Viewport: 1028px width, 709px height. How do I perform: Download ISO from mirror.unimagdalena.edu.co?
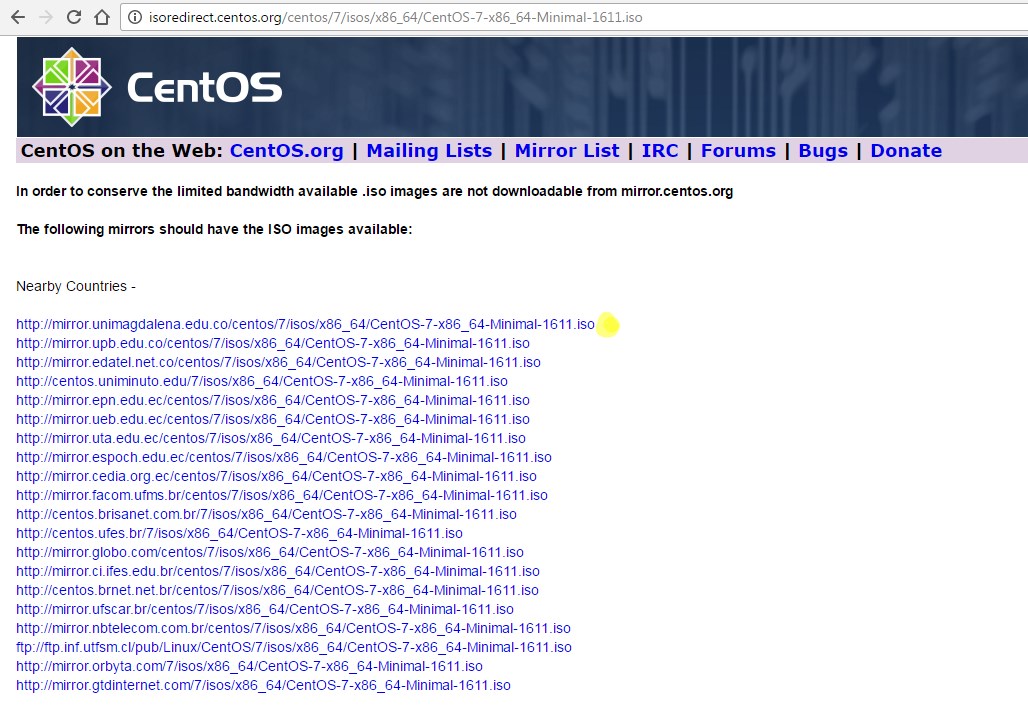[304, 324]
